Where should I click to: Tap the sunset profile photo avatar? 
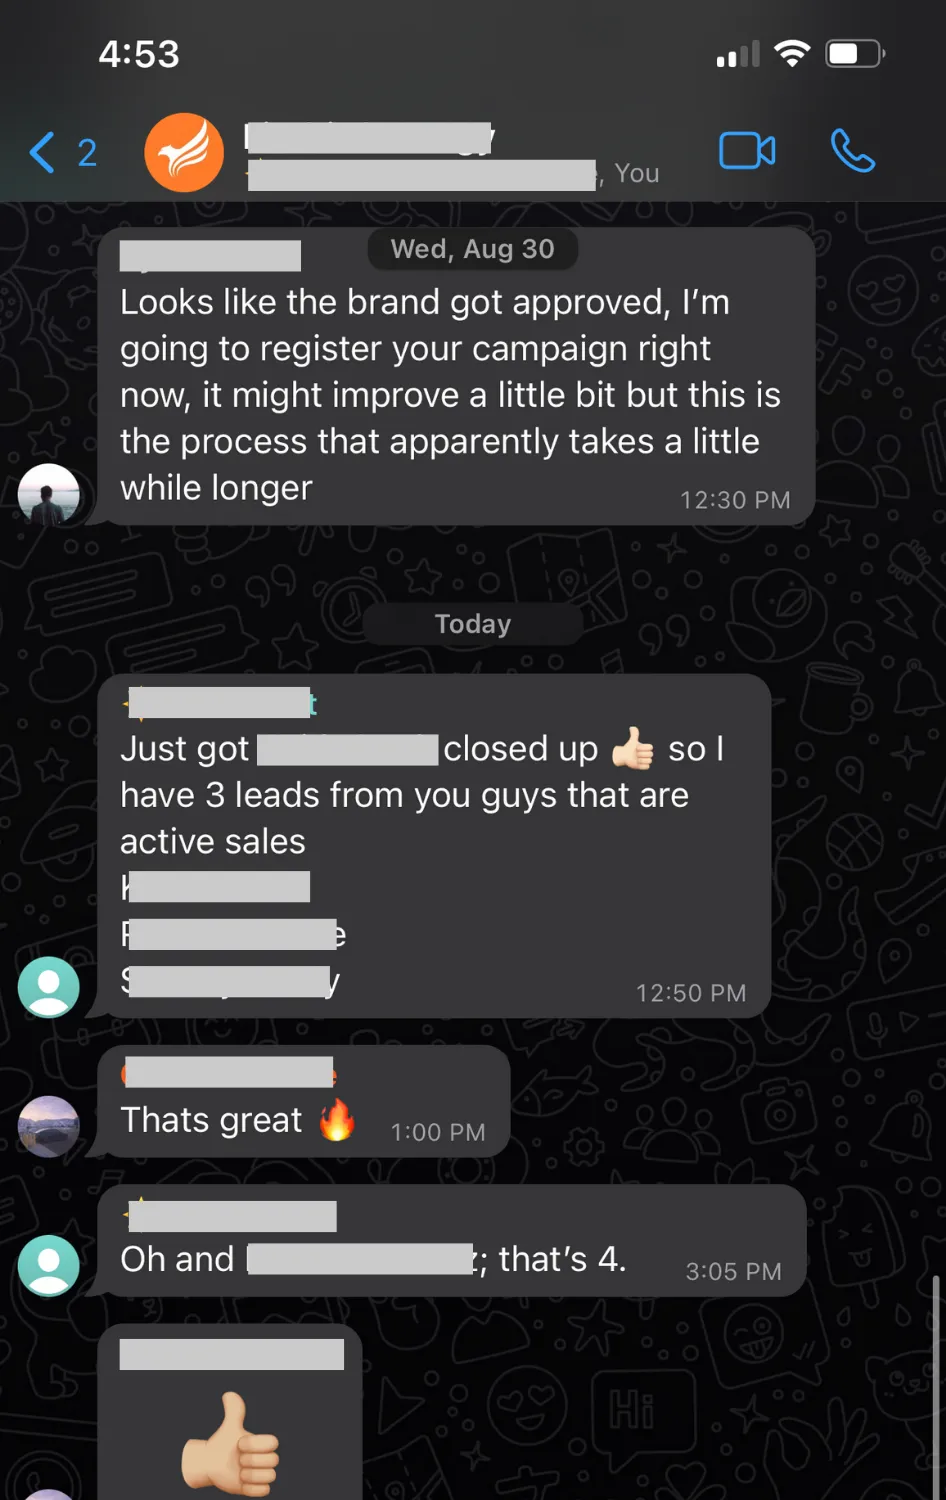48,494
